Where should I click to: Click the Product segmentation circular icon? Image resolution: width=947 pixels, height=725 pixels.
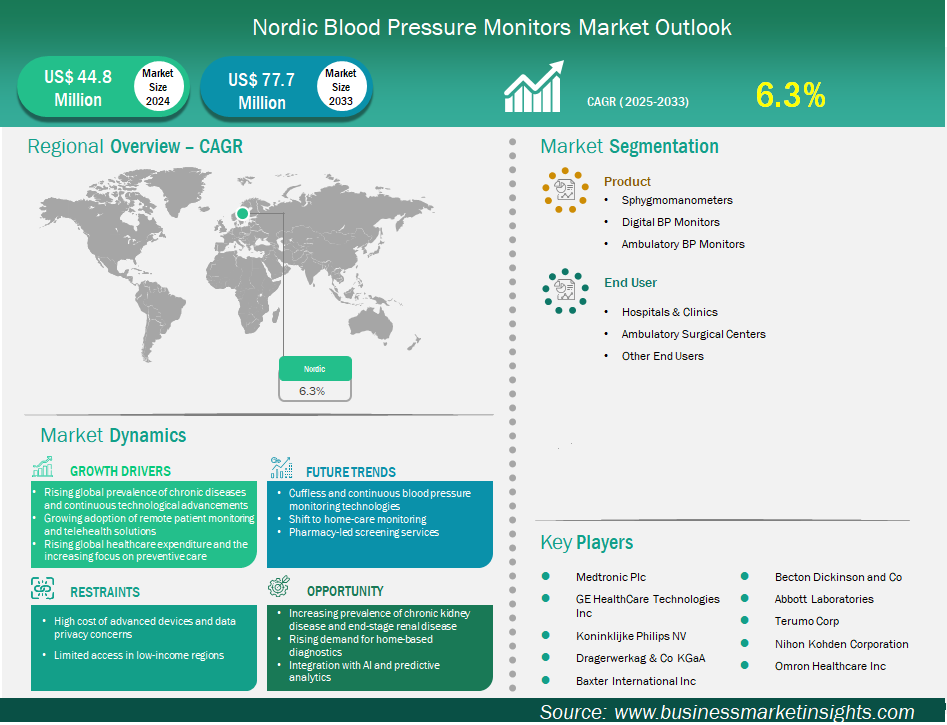click(566, 188)
